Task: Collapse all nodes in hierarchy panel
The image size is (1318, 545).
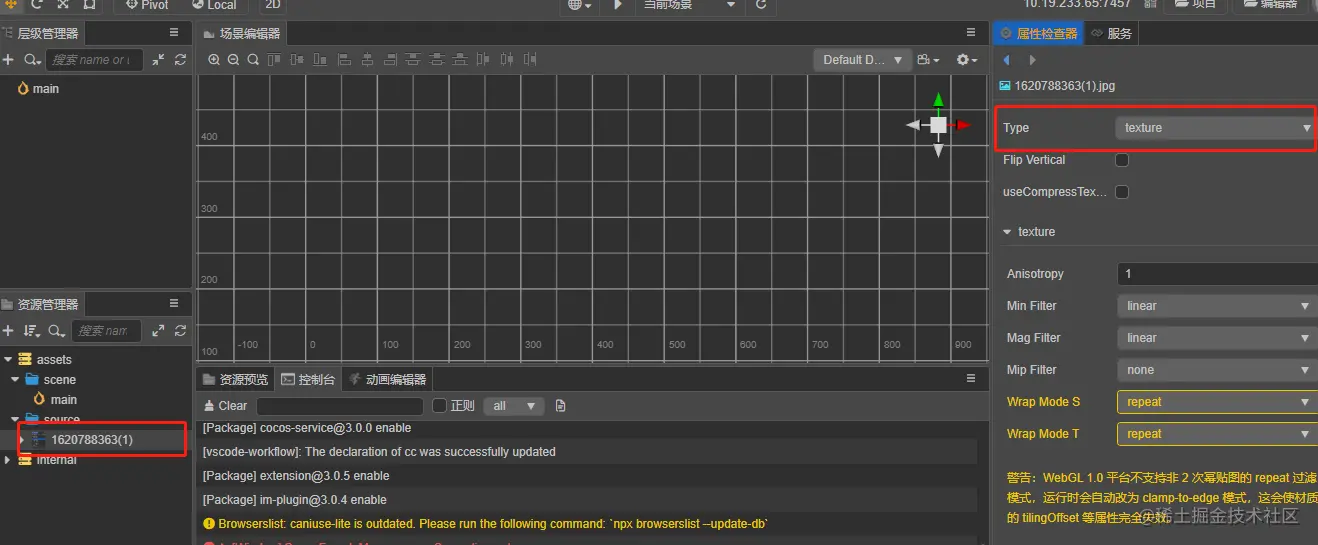Action: (158, 60)
